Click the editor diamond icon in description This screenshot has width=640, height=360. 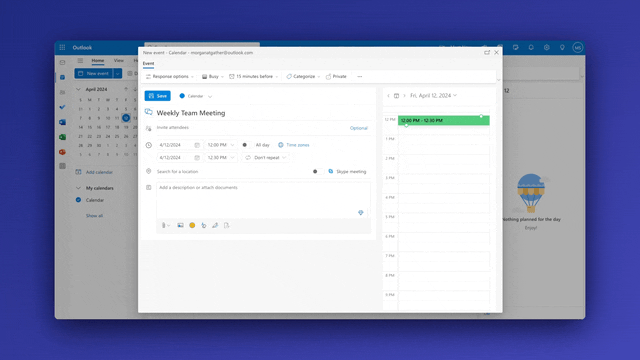tap(360, 213)
